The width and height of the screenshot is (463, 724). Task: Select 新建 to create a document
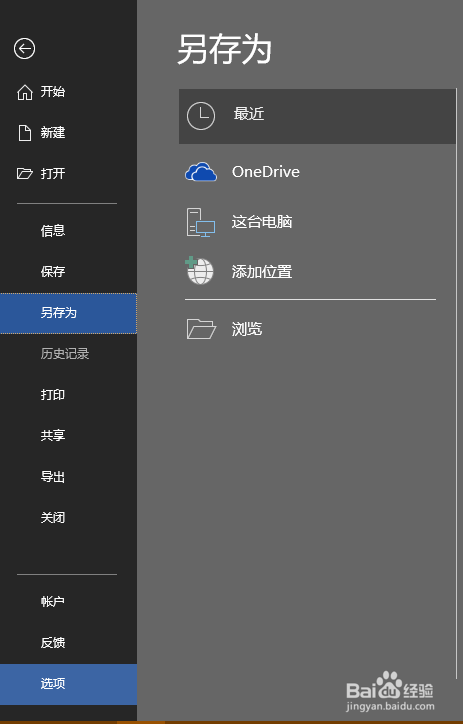[68, 133]
